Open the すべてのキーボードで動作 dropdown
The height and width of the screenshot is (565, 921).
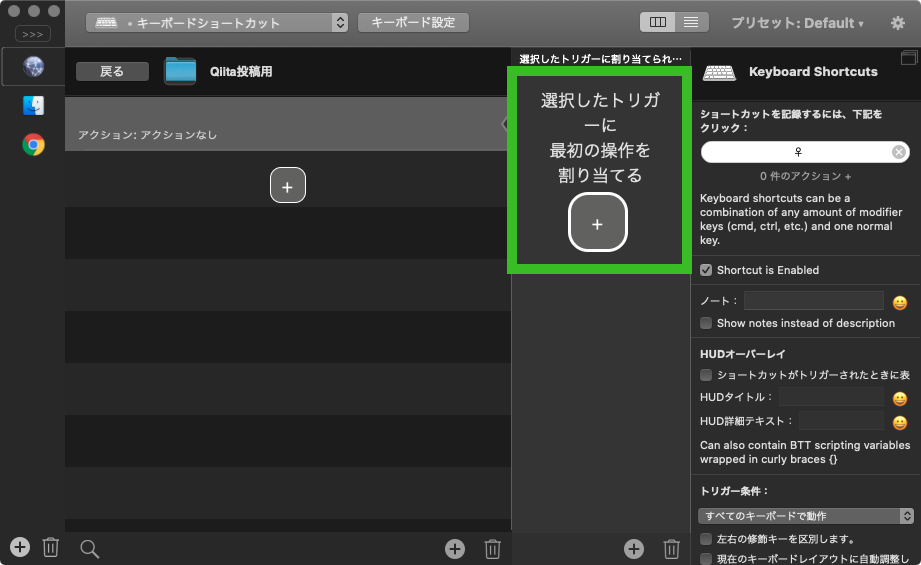pyautogui.click(x=806, y=516)
